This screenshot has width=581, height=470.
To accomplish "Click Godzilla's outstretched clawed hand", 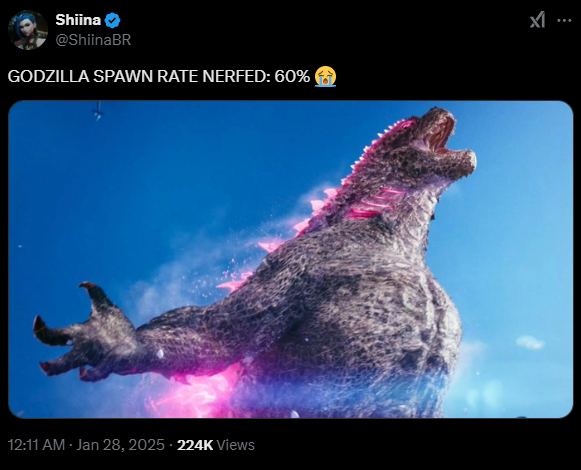I will click(83, 334).
